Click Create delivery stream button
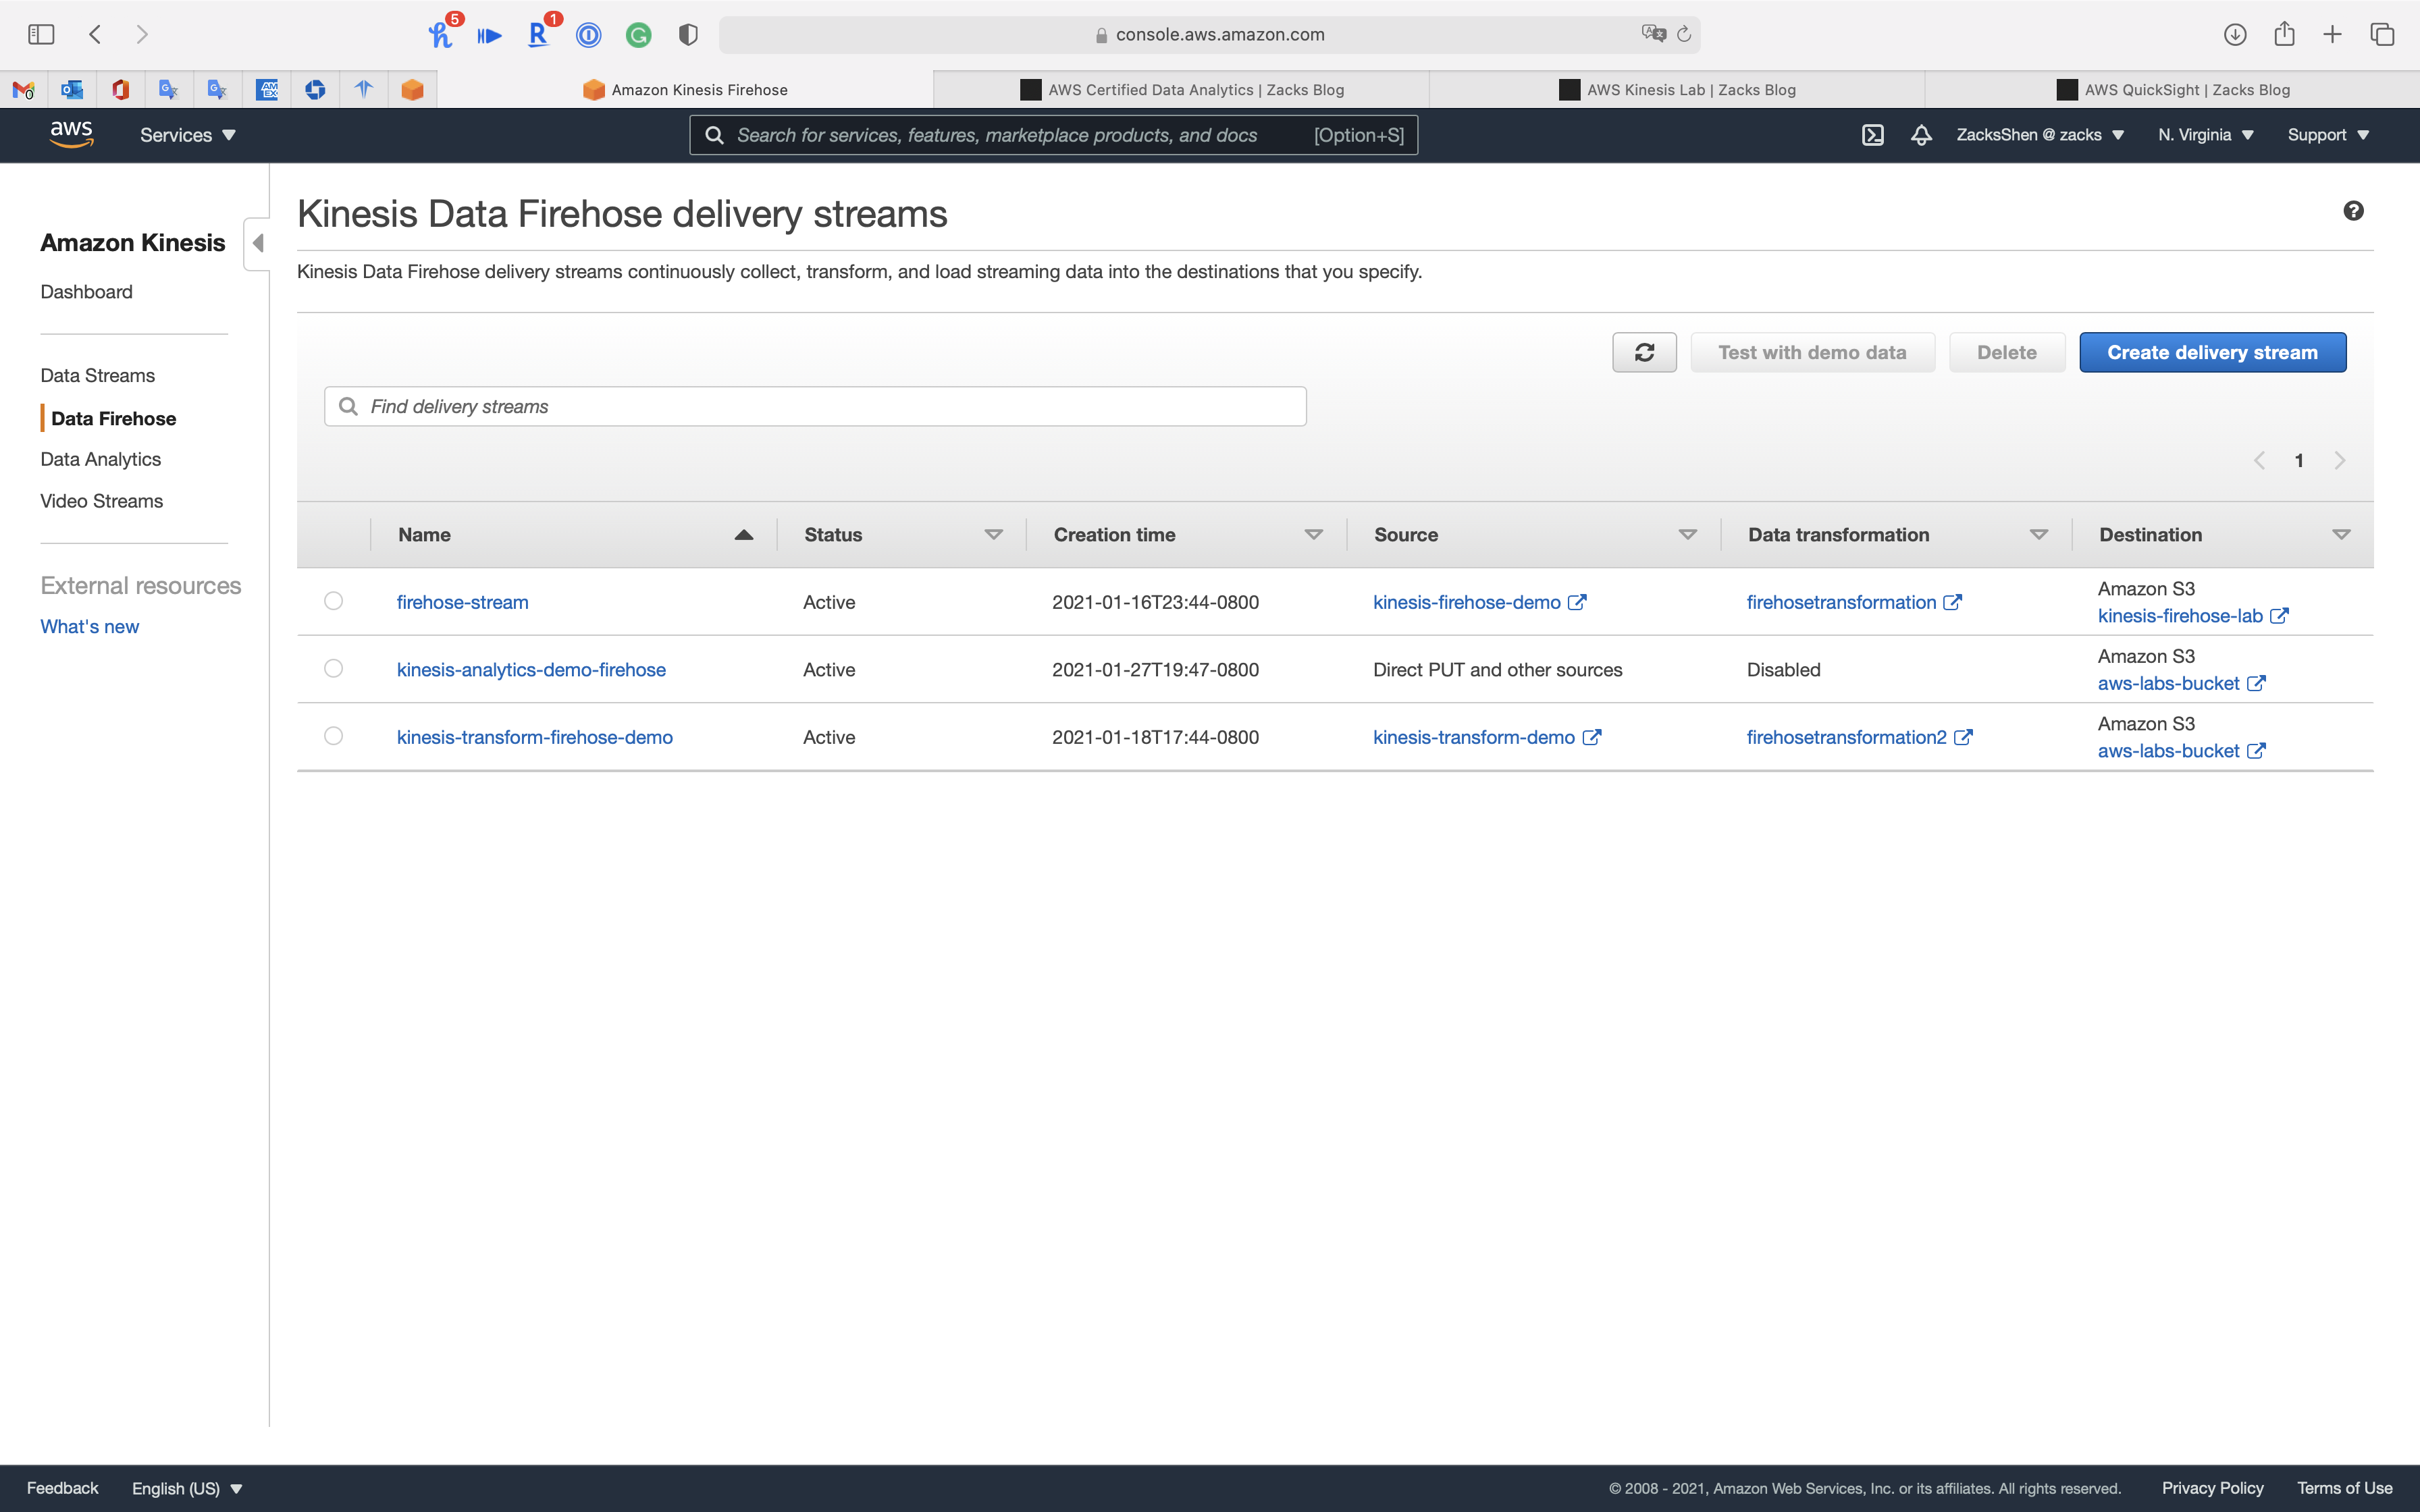This screenshot has width=2420, height=1512. pyautogui.click(x=2212, y=352)
